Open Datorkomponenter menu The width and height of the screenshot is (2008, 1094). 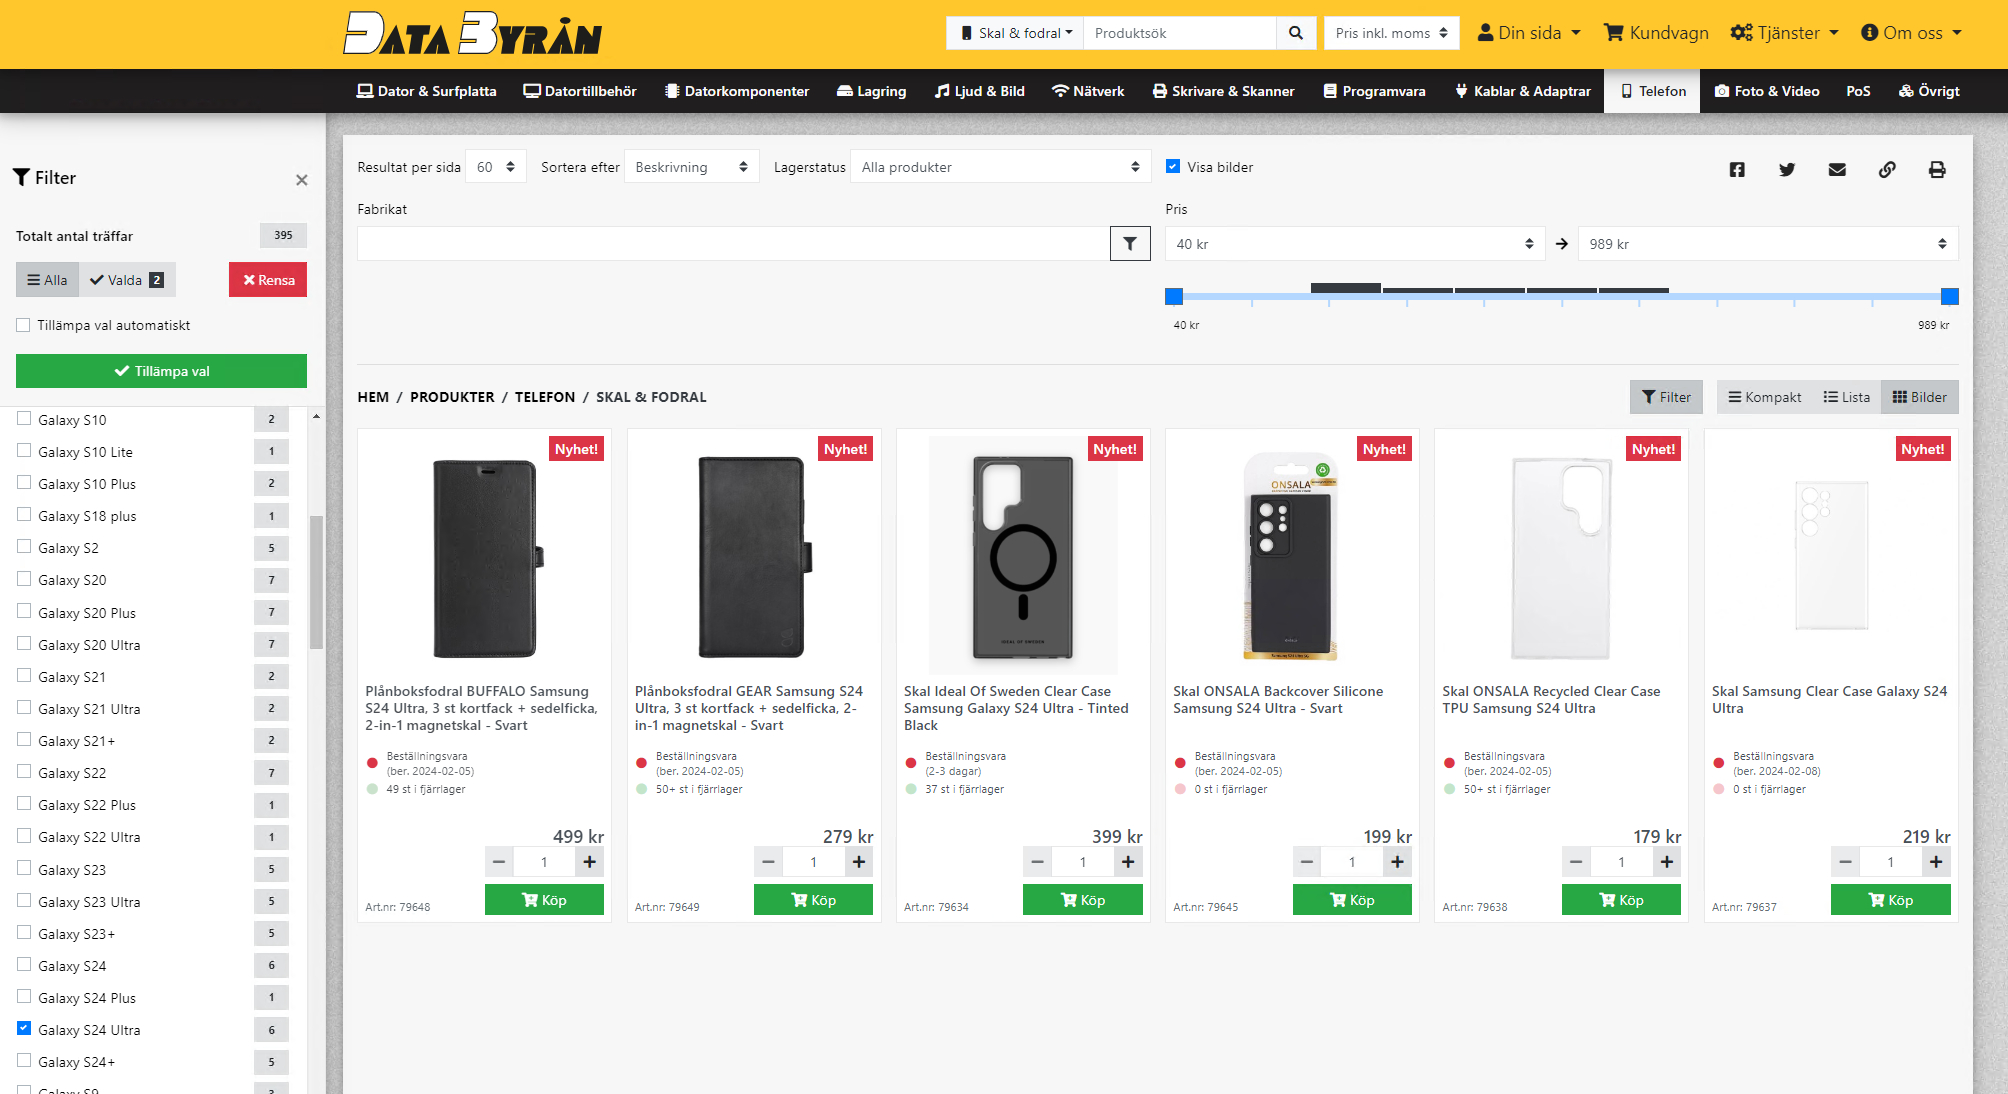coord(737,91)
